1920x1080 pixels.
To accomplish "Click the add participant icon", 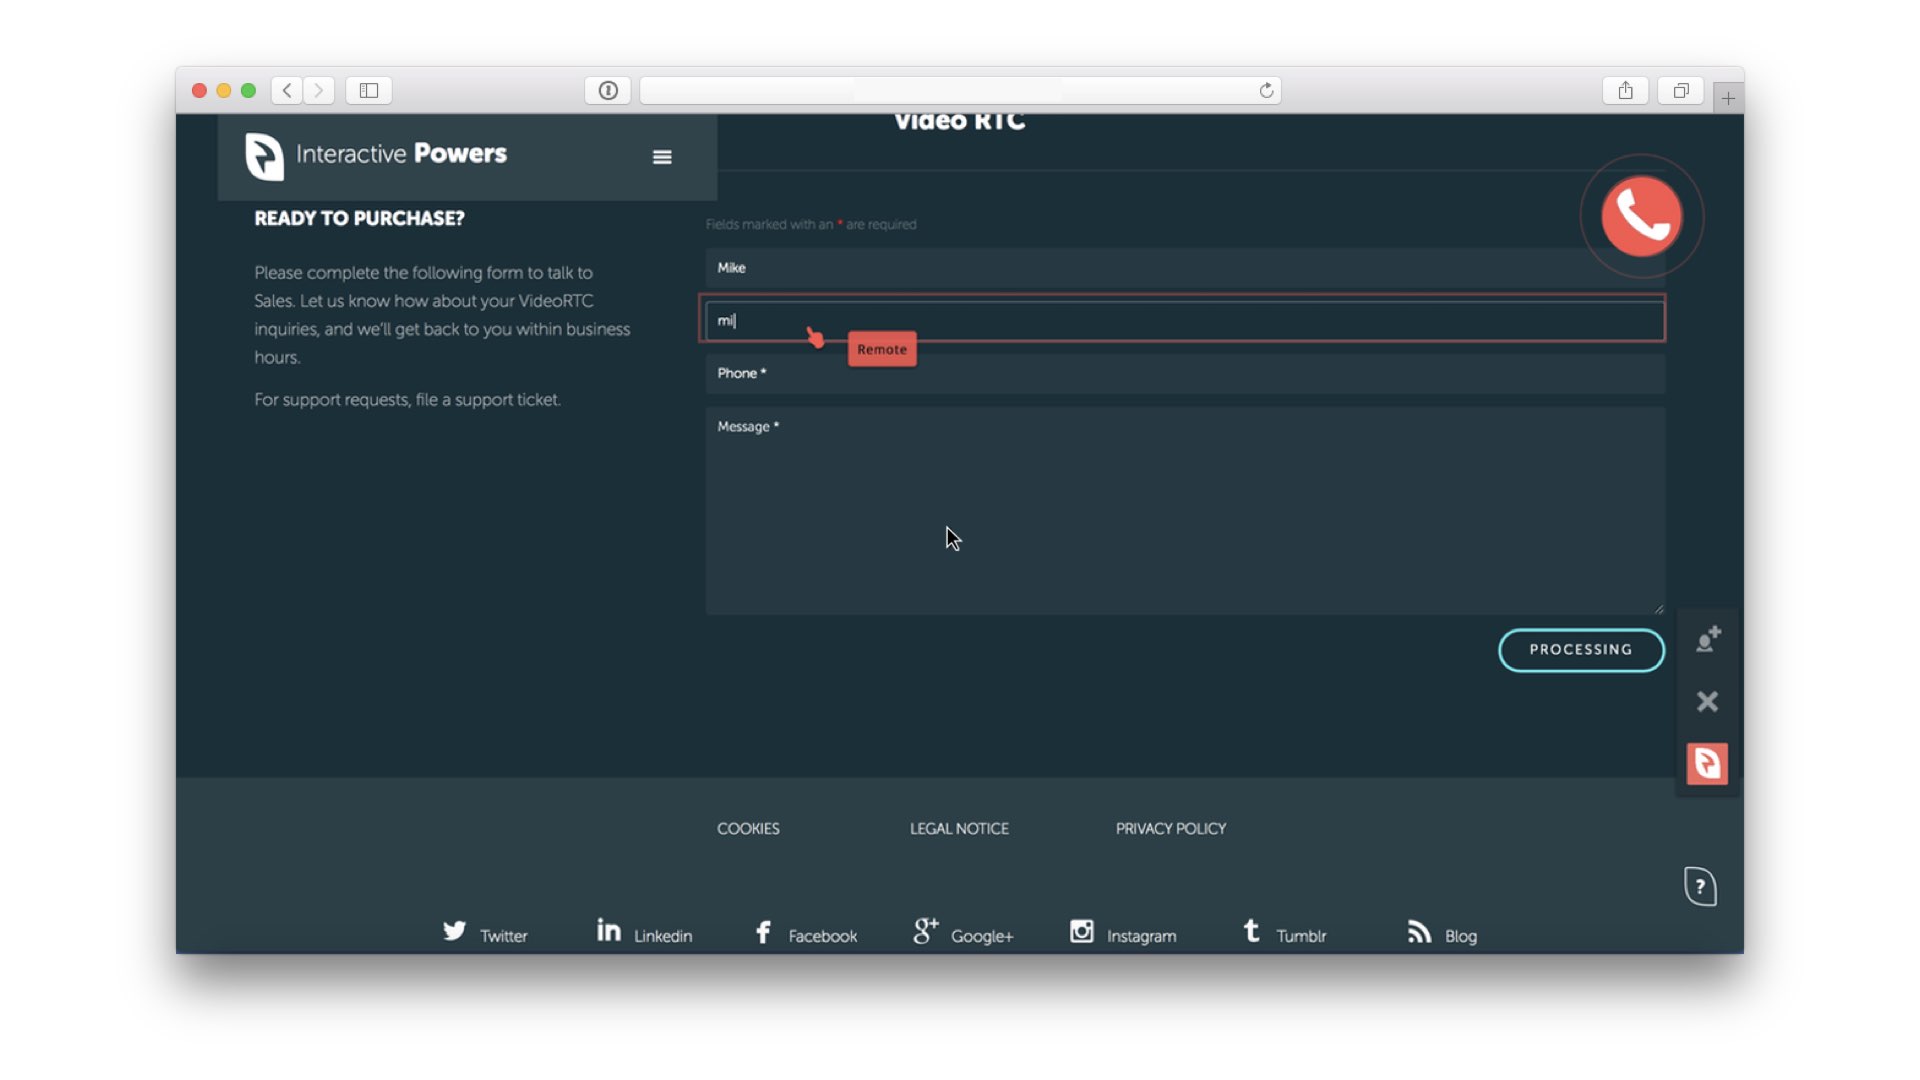I will (x=1708, y=639).
